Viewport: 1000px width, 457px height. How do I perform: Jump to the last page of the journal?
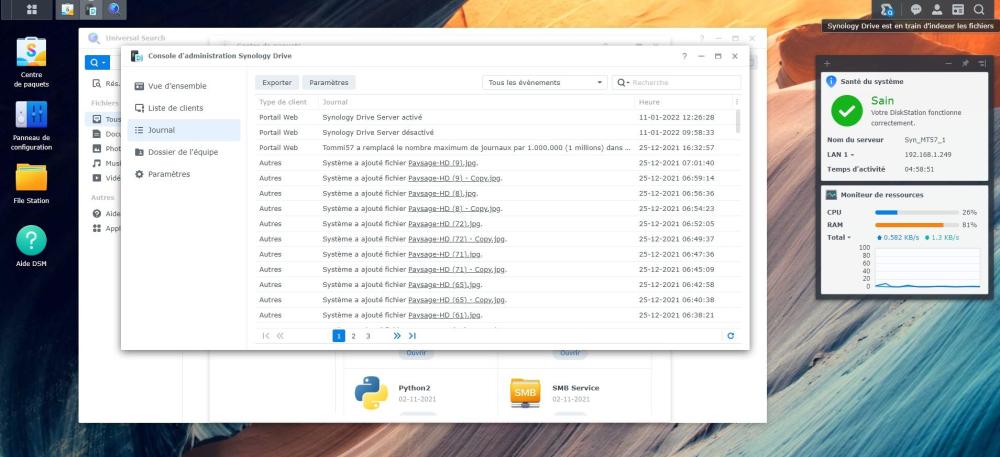[412, 336]
